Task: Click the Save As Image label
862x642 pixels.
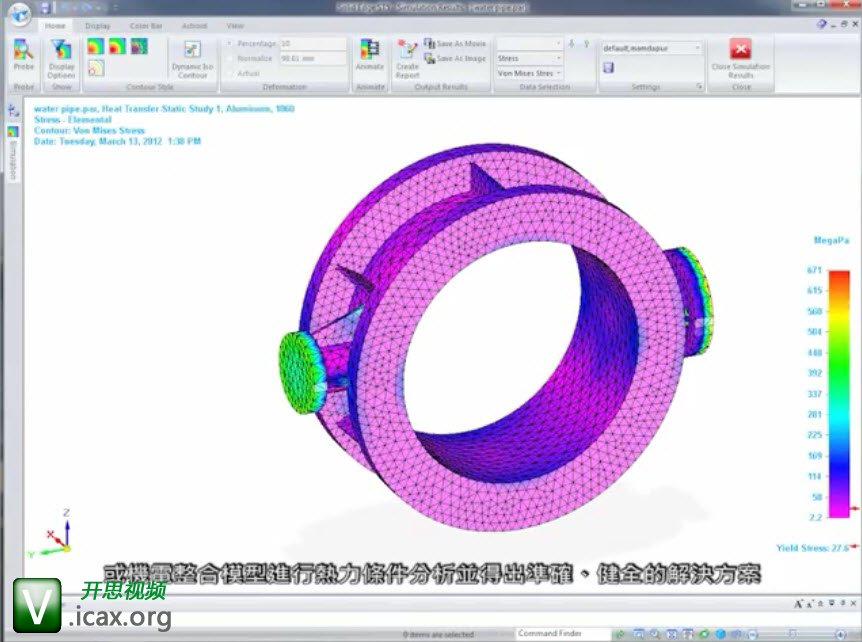Action: [x=461, y=58]
